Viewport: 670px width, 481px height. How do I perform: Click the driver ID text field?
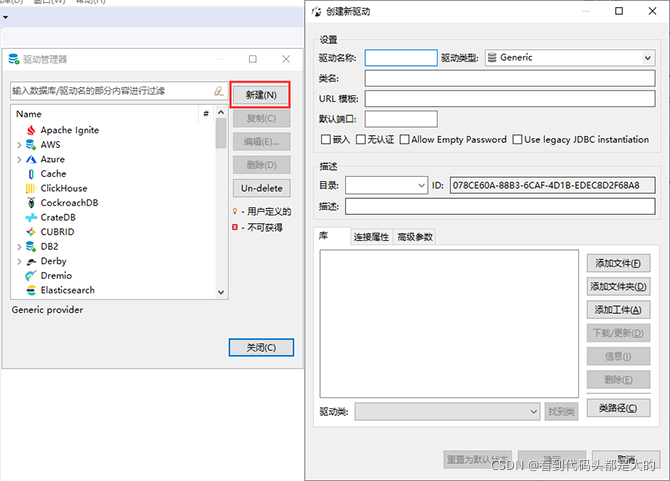[x=552, y=185]
